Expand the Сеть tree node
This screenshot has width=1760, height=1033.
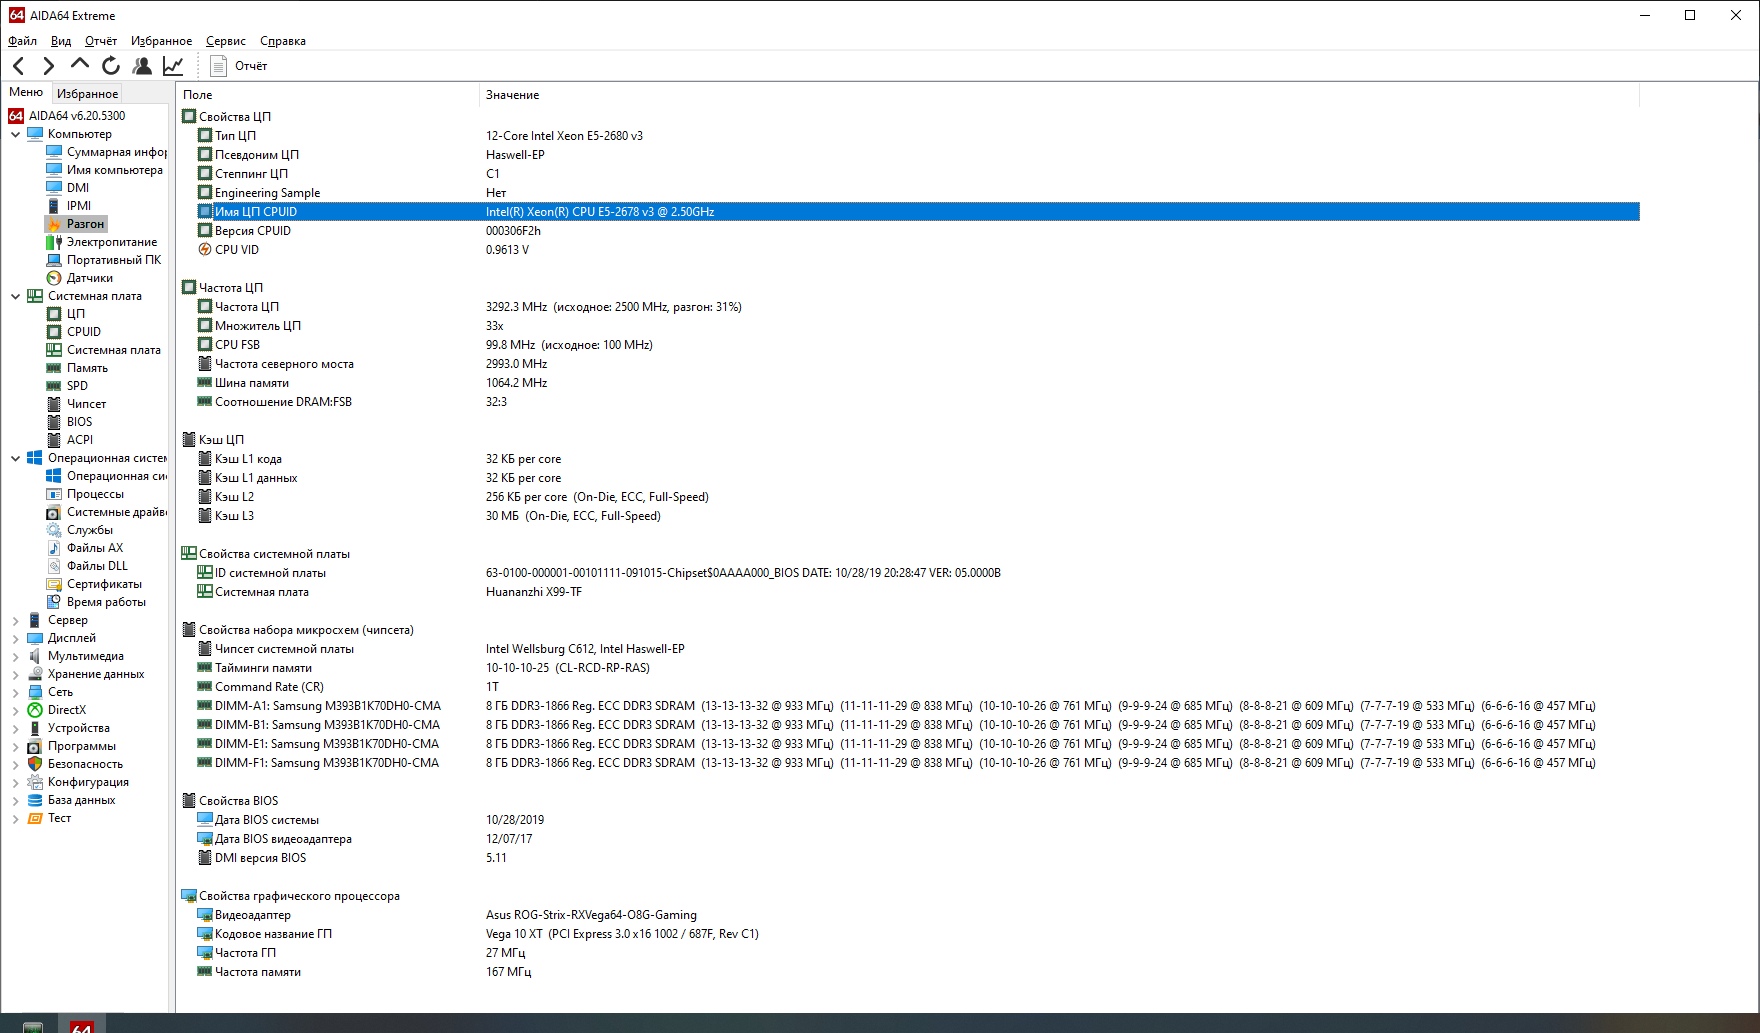[15, 692]
